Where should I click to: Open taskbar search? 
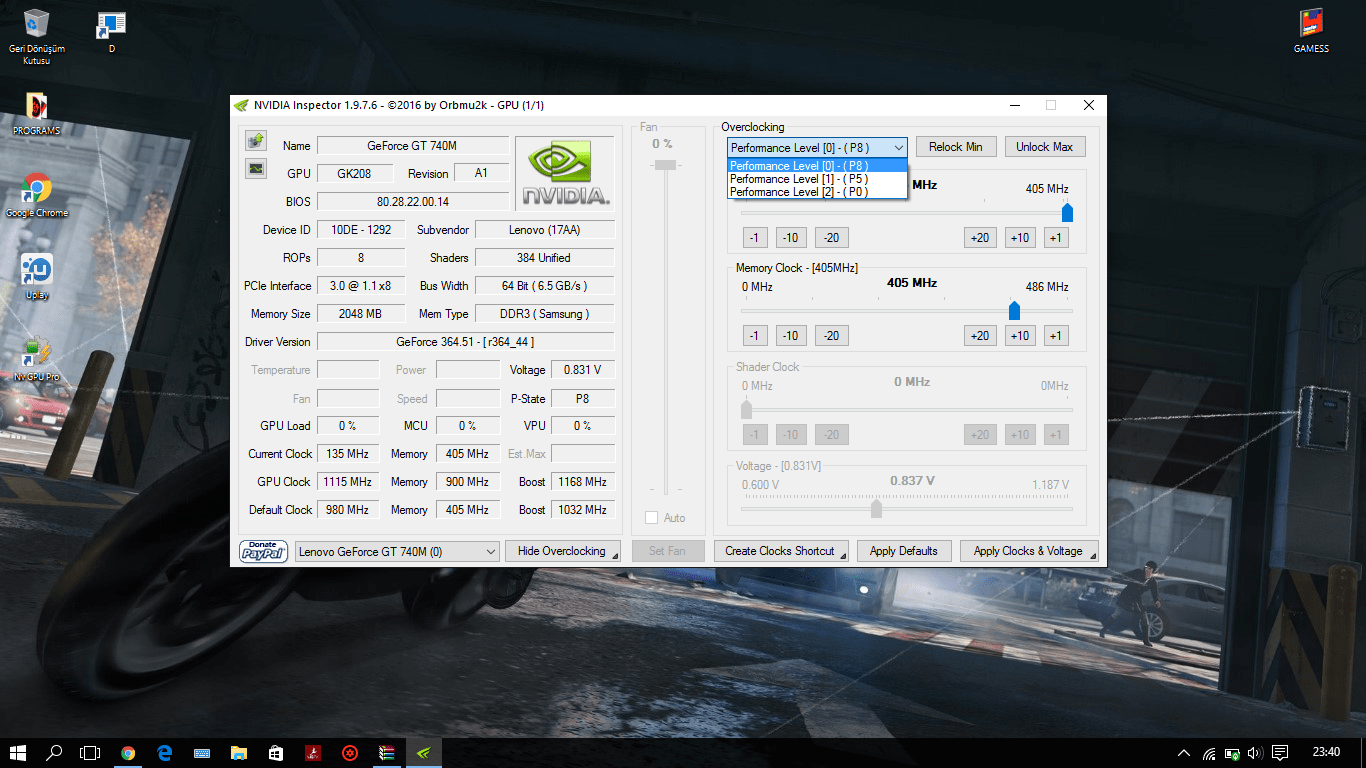tap(55, 753)
